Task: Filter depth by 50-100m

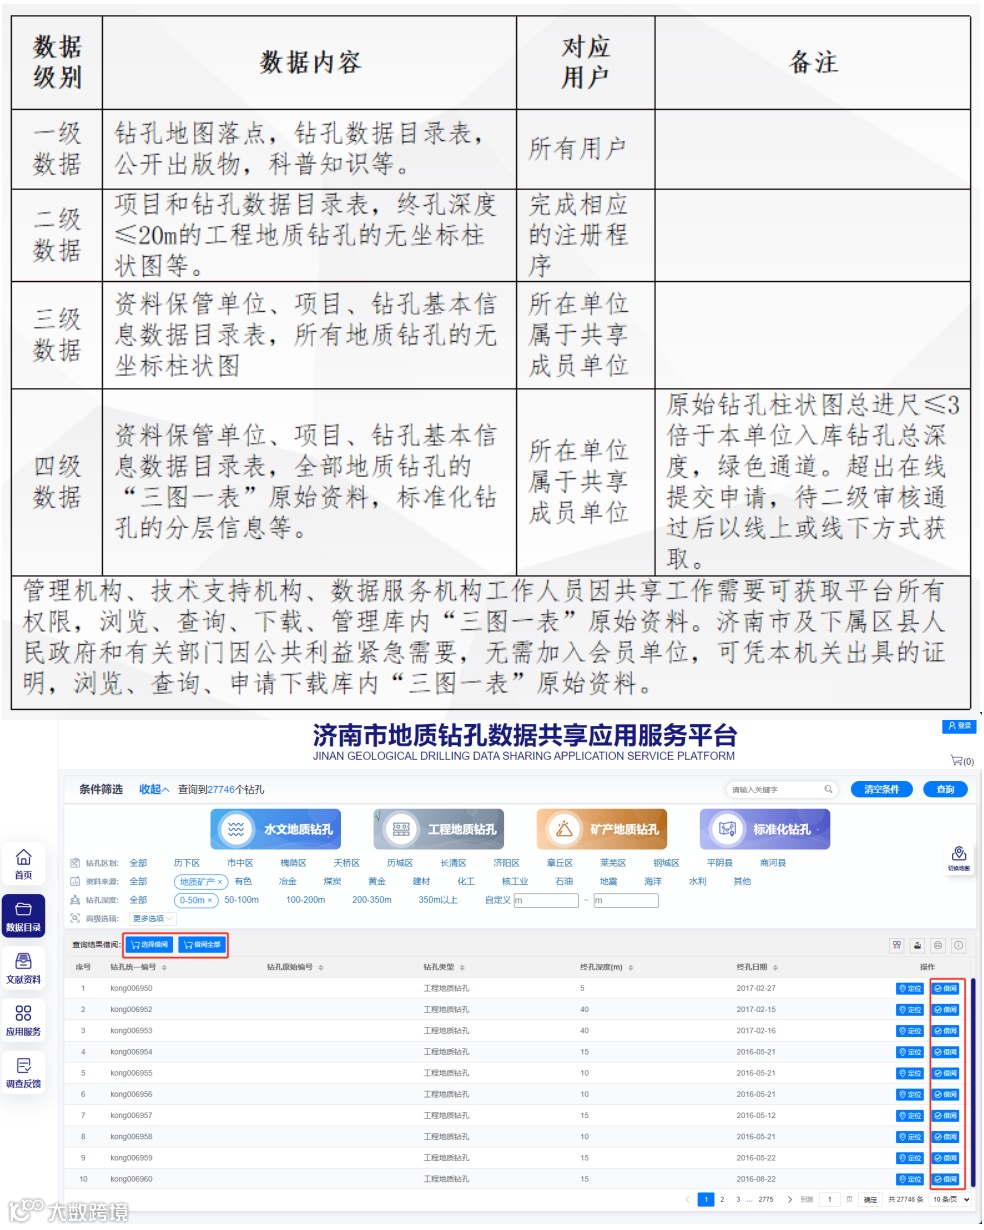Action: [242, 900]
